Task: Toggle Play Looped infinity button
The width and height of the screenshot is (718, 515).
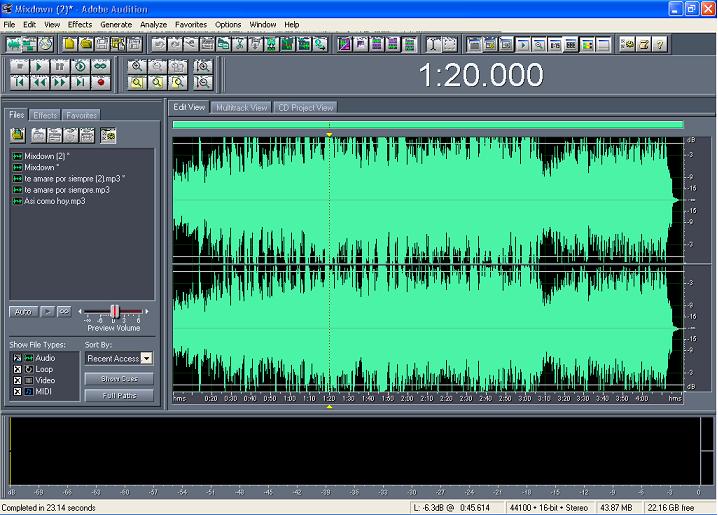Action: click(x=100, y=66)
